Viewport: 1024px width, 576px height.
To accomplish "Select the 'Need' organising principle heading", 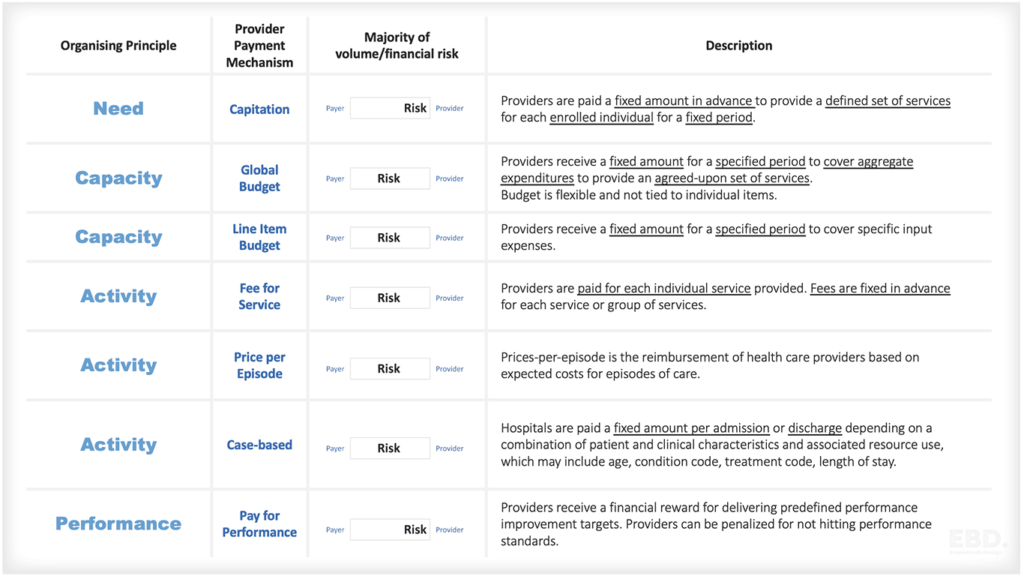I will [x=118, y=109].
